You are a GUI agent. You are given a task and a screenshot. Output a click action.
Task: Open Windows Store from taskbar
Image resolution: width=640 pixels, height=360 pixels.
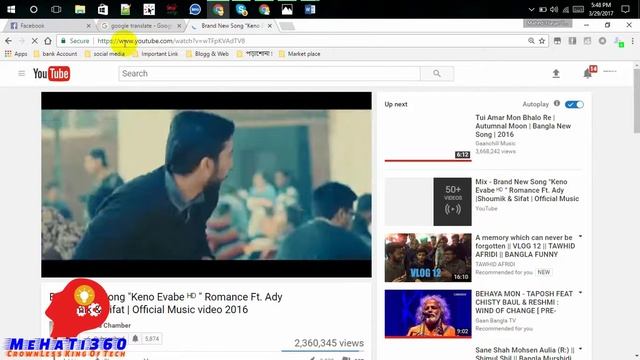103,9
